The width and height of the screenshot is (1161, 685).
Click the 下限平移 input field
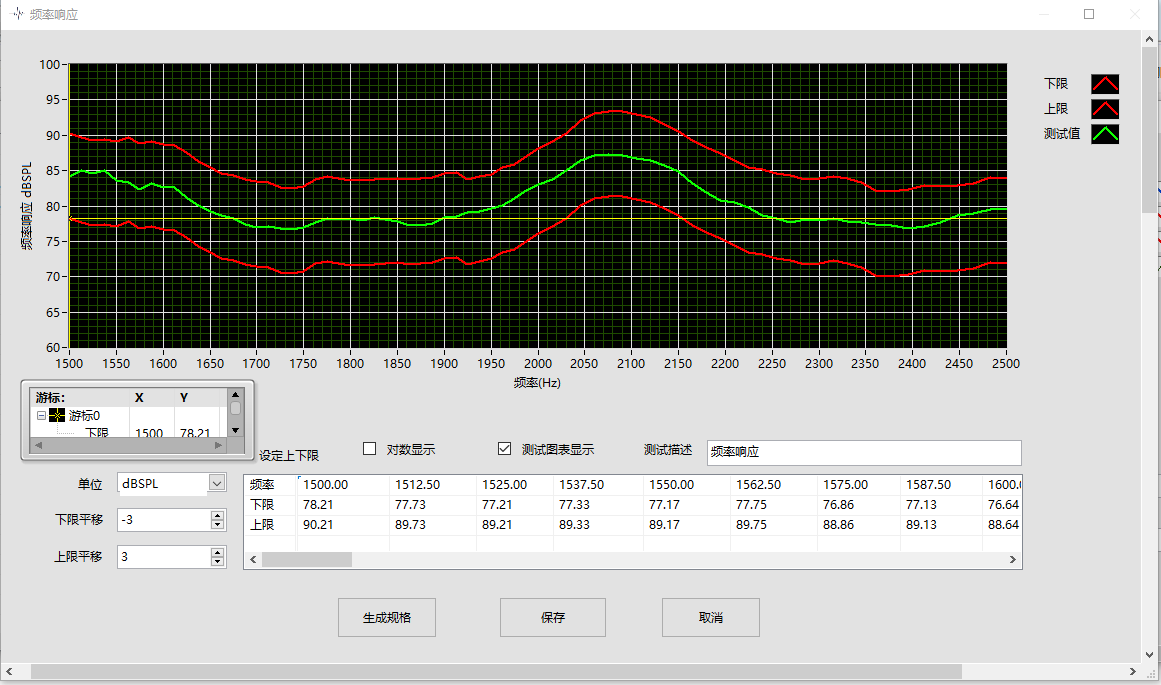[164, 520]
